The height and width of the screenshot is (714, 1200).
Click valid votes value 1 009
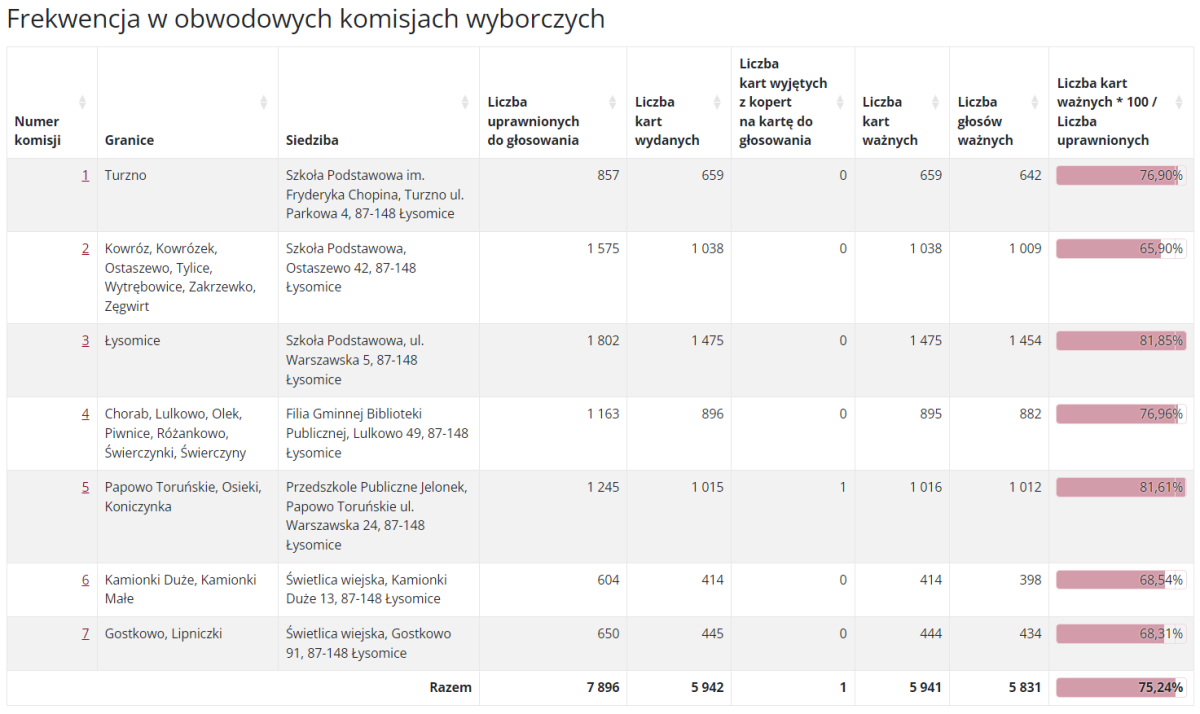[1025, 249]
